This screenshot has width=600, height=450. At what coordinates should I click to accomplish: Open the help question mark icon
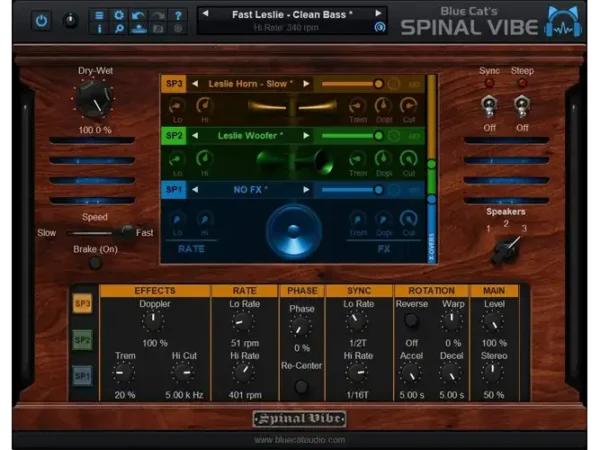pos(178,15)
